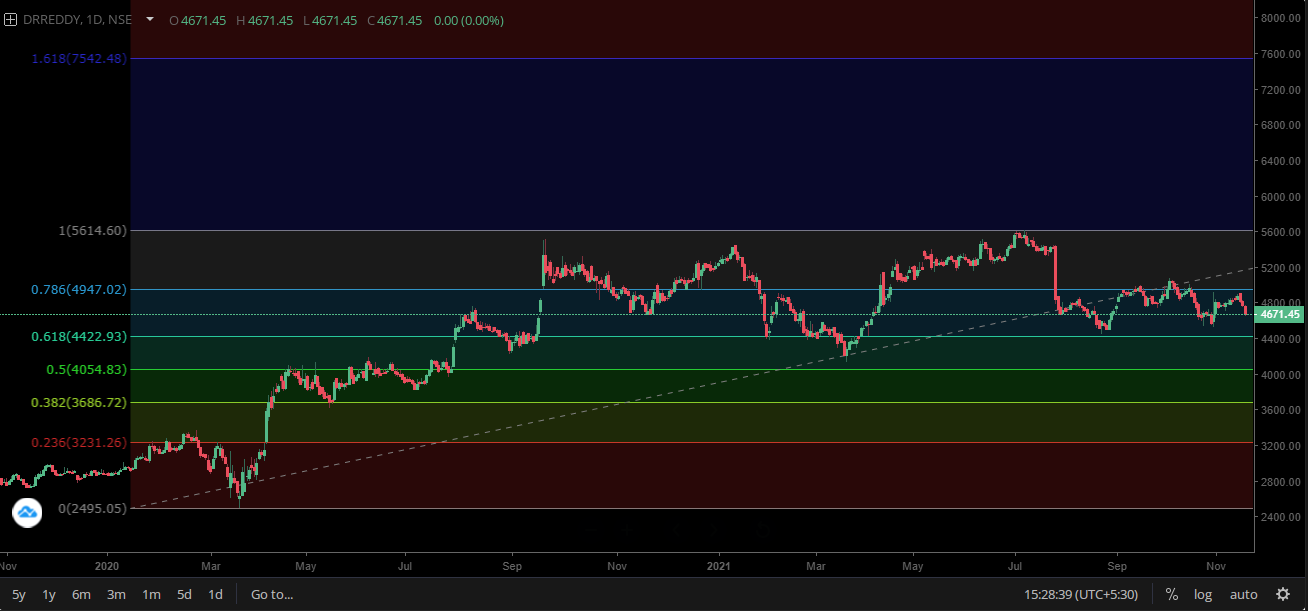
Task: Click the change value 0.00 (0.00%)
Action: [469, 20]
